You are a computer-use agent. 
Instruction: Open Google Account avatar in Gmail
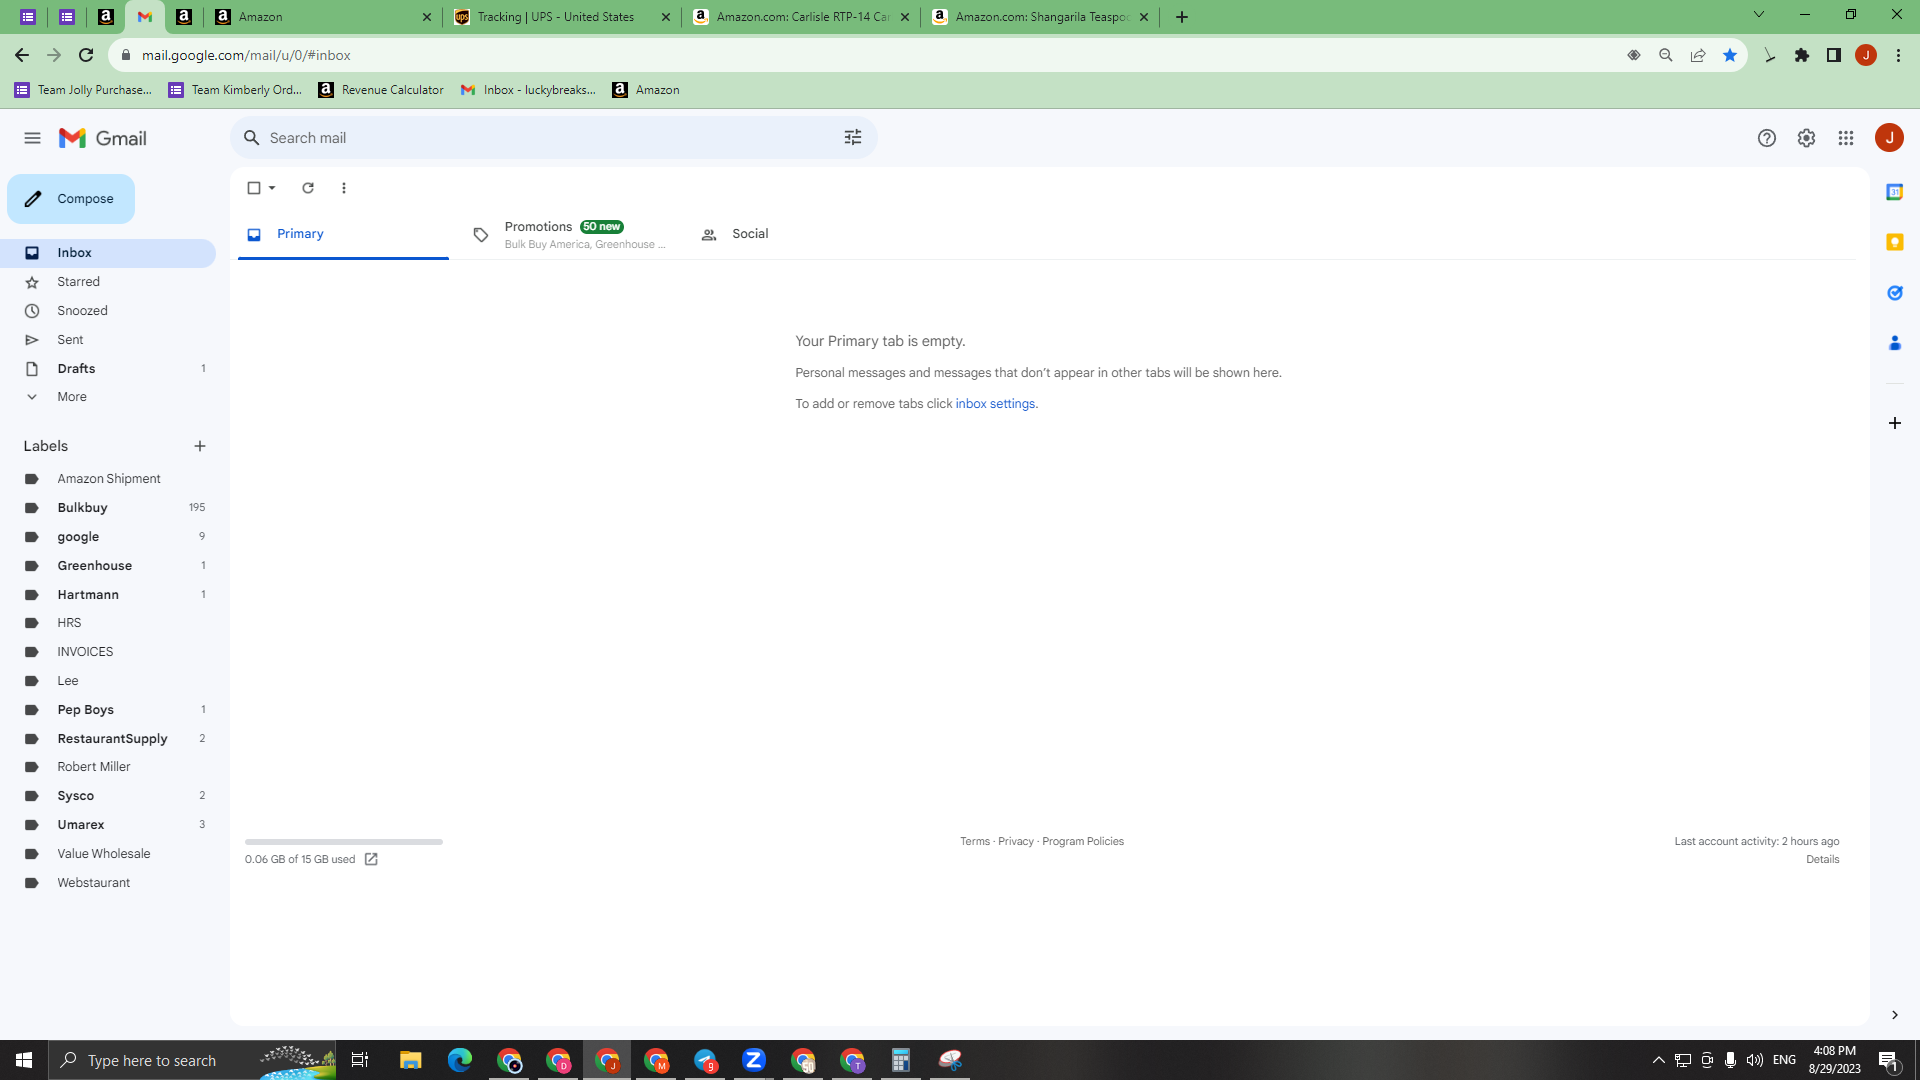[1889, 138]
